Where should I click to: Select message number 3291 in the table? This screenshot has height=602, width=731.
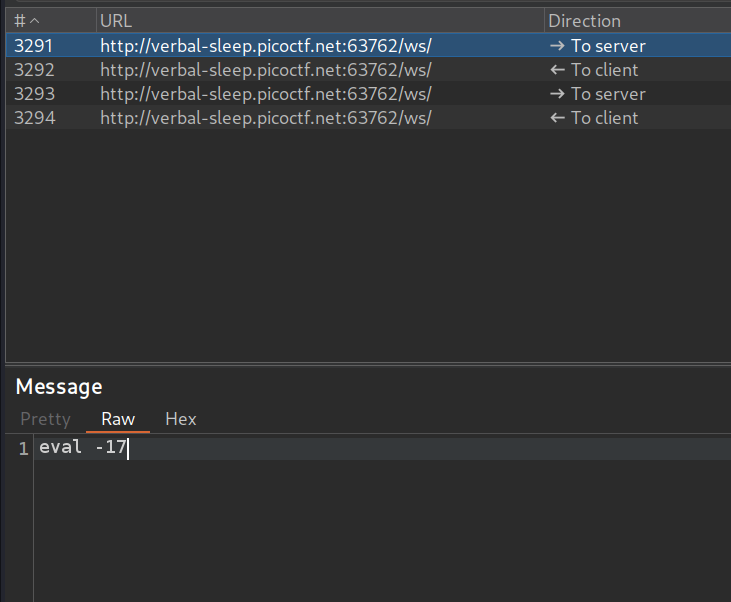33,46
